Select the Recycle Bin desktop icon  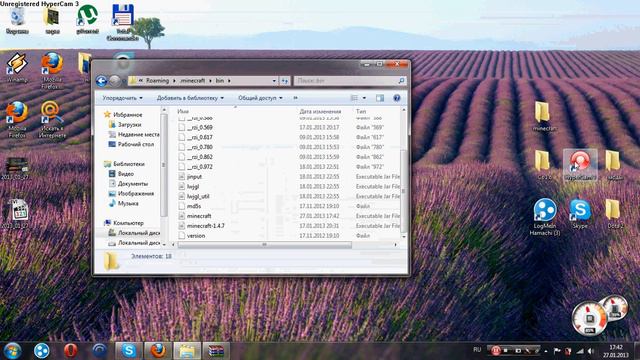pyautogui.click(x=17, y=20)
